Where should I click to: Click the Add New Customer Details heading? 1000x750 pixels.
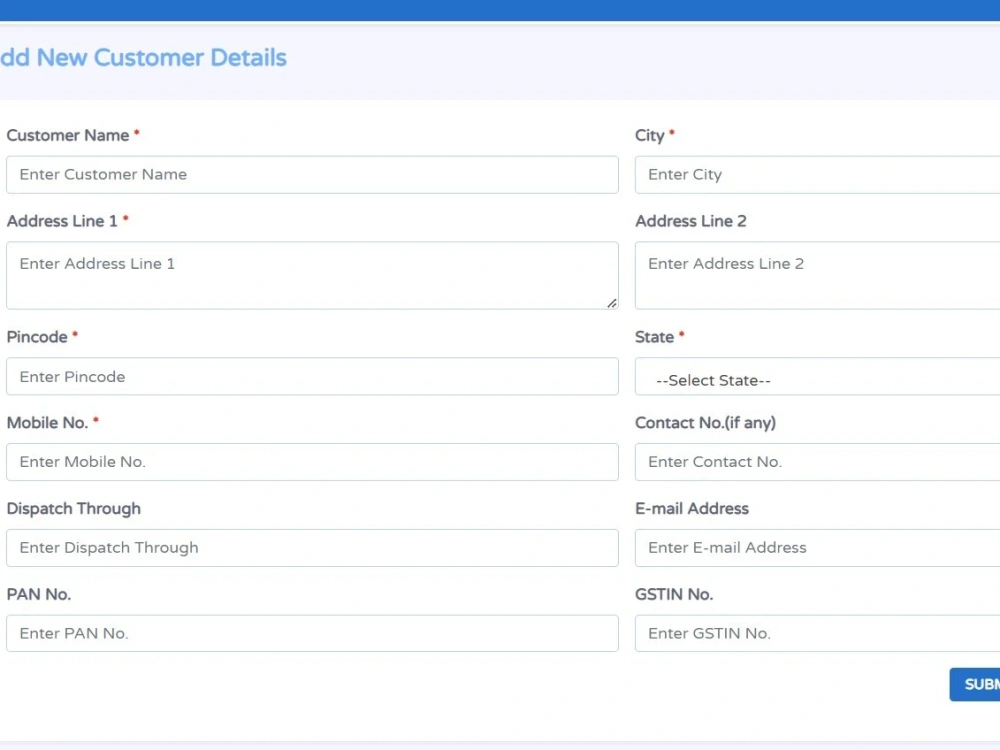(143, 57)
